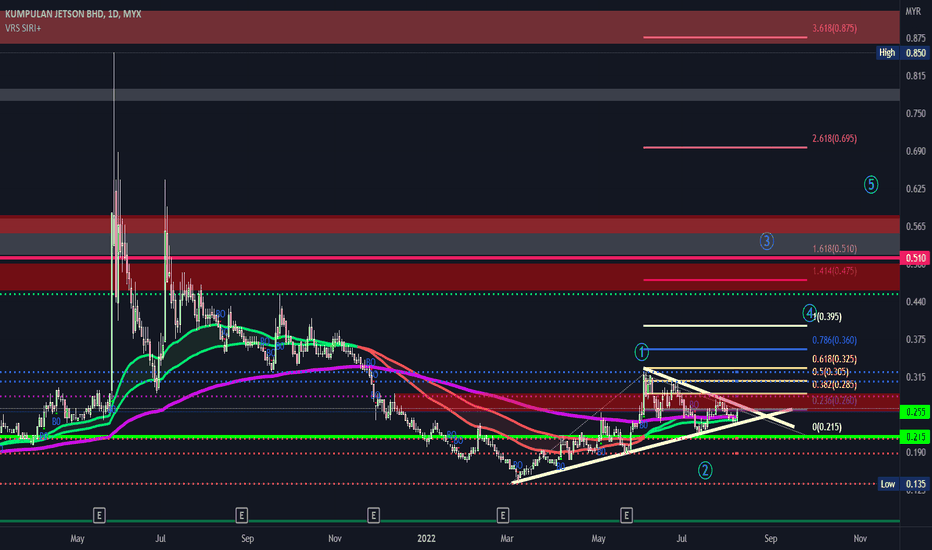Select the circled wave 3 label
This screenshot has height=550, width=932.
tap(766, 241)
